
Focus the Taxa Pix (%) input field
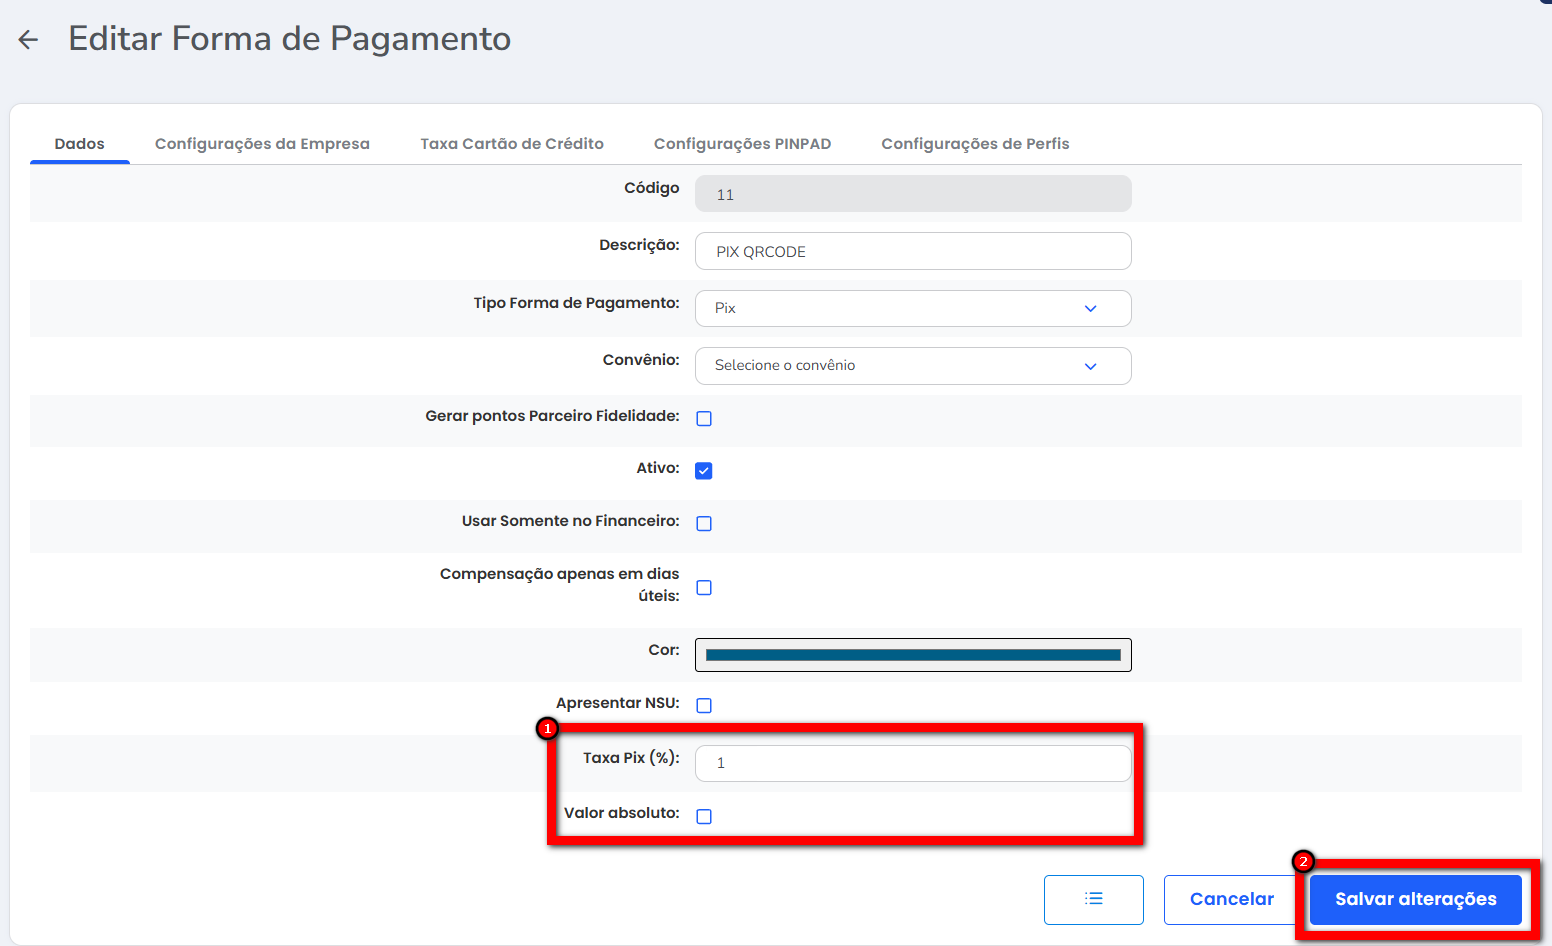click(912, 763)
